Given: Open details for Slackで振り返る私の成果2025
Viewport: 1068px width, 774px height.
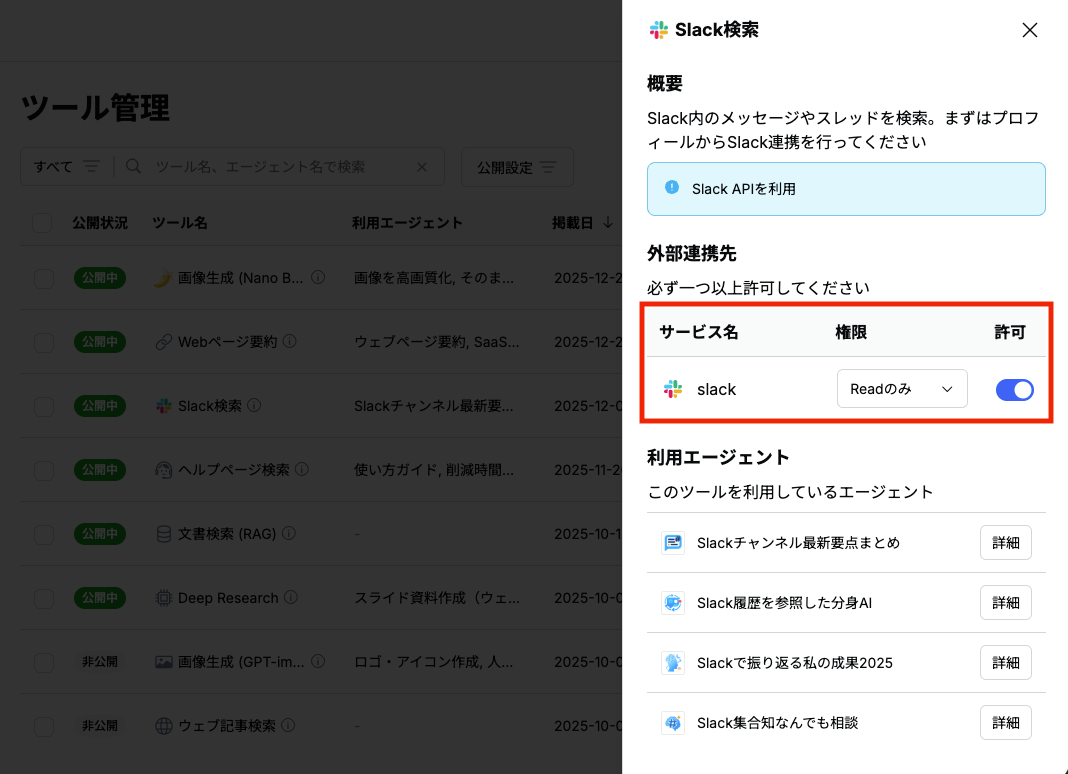Looking at the screenshot, I should point(1005,663).
